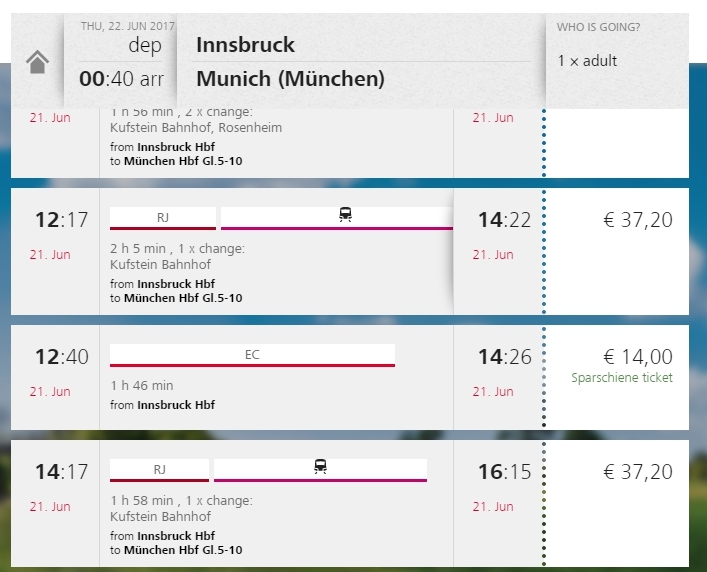Screen dimensions: 707x572
Task: Select RJ segment of 14:17 departure
Action: click(159, 471)
